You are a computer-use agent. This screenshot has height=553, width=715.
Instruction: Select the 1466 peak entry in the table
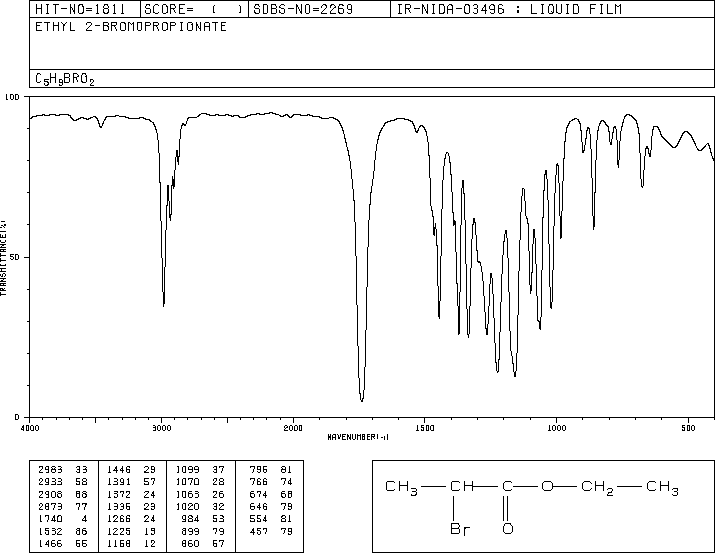[x=63, y=543]
